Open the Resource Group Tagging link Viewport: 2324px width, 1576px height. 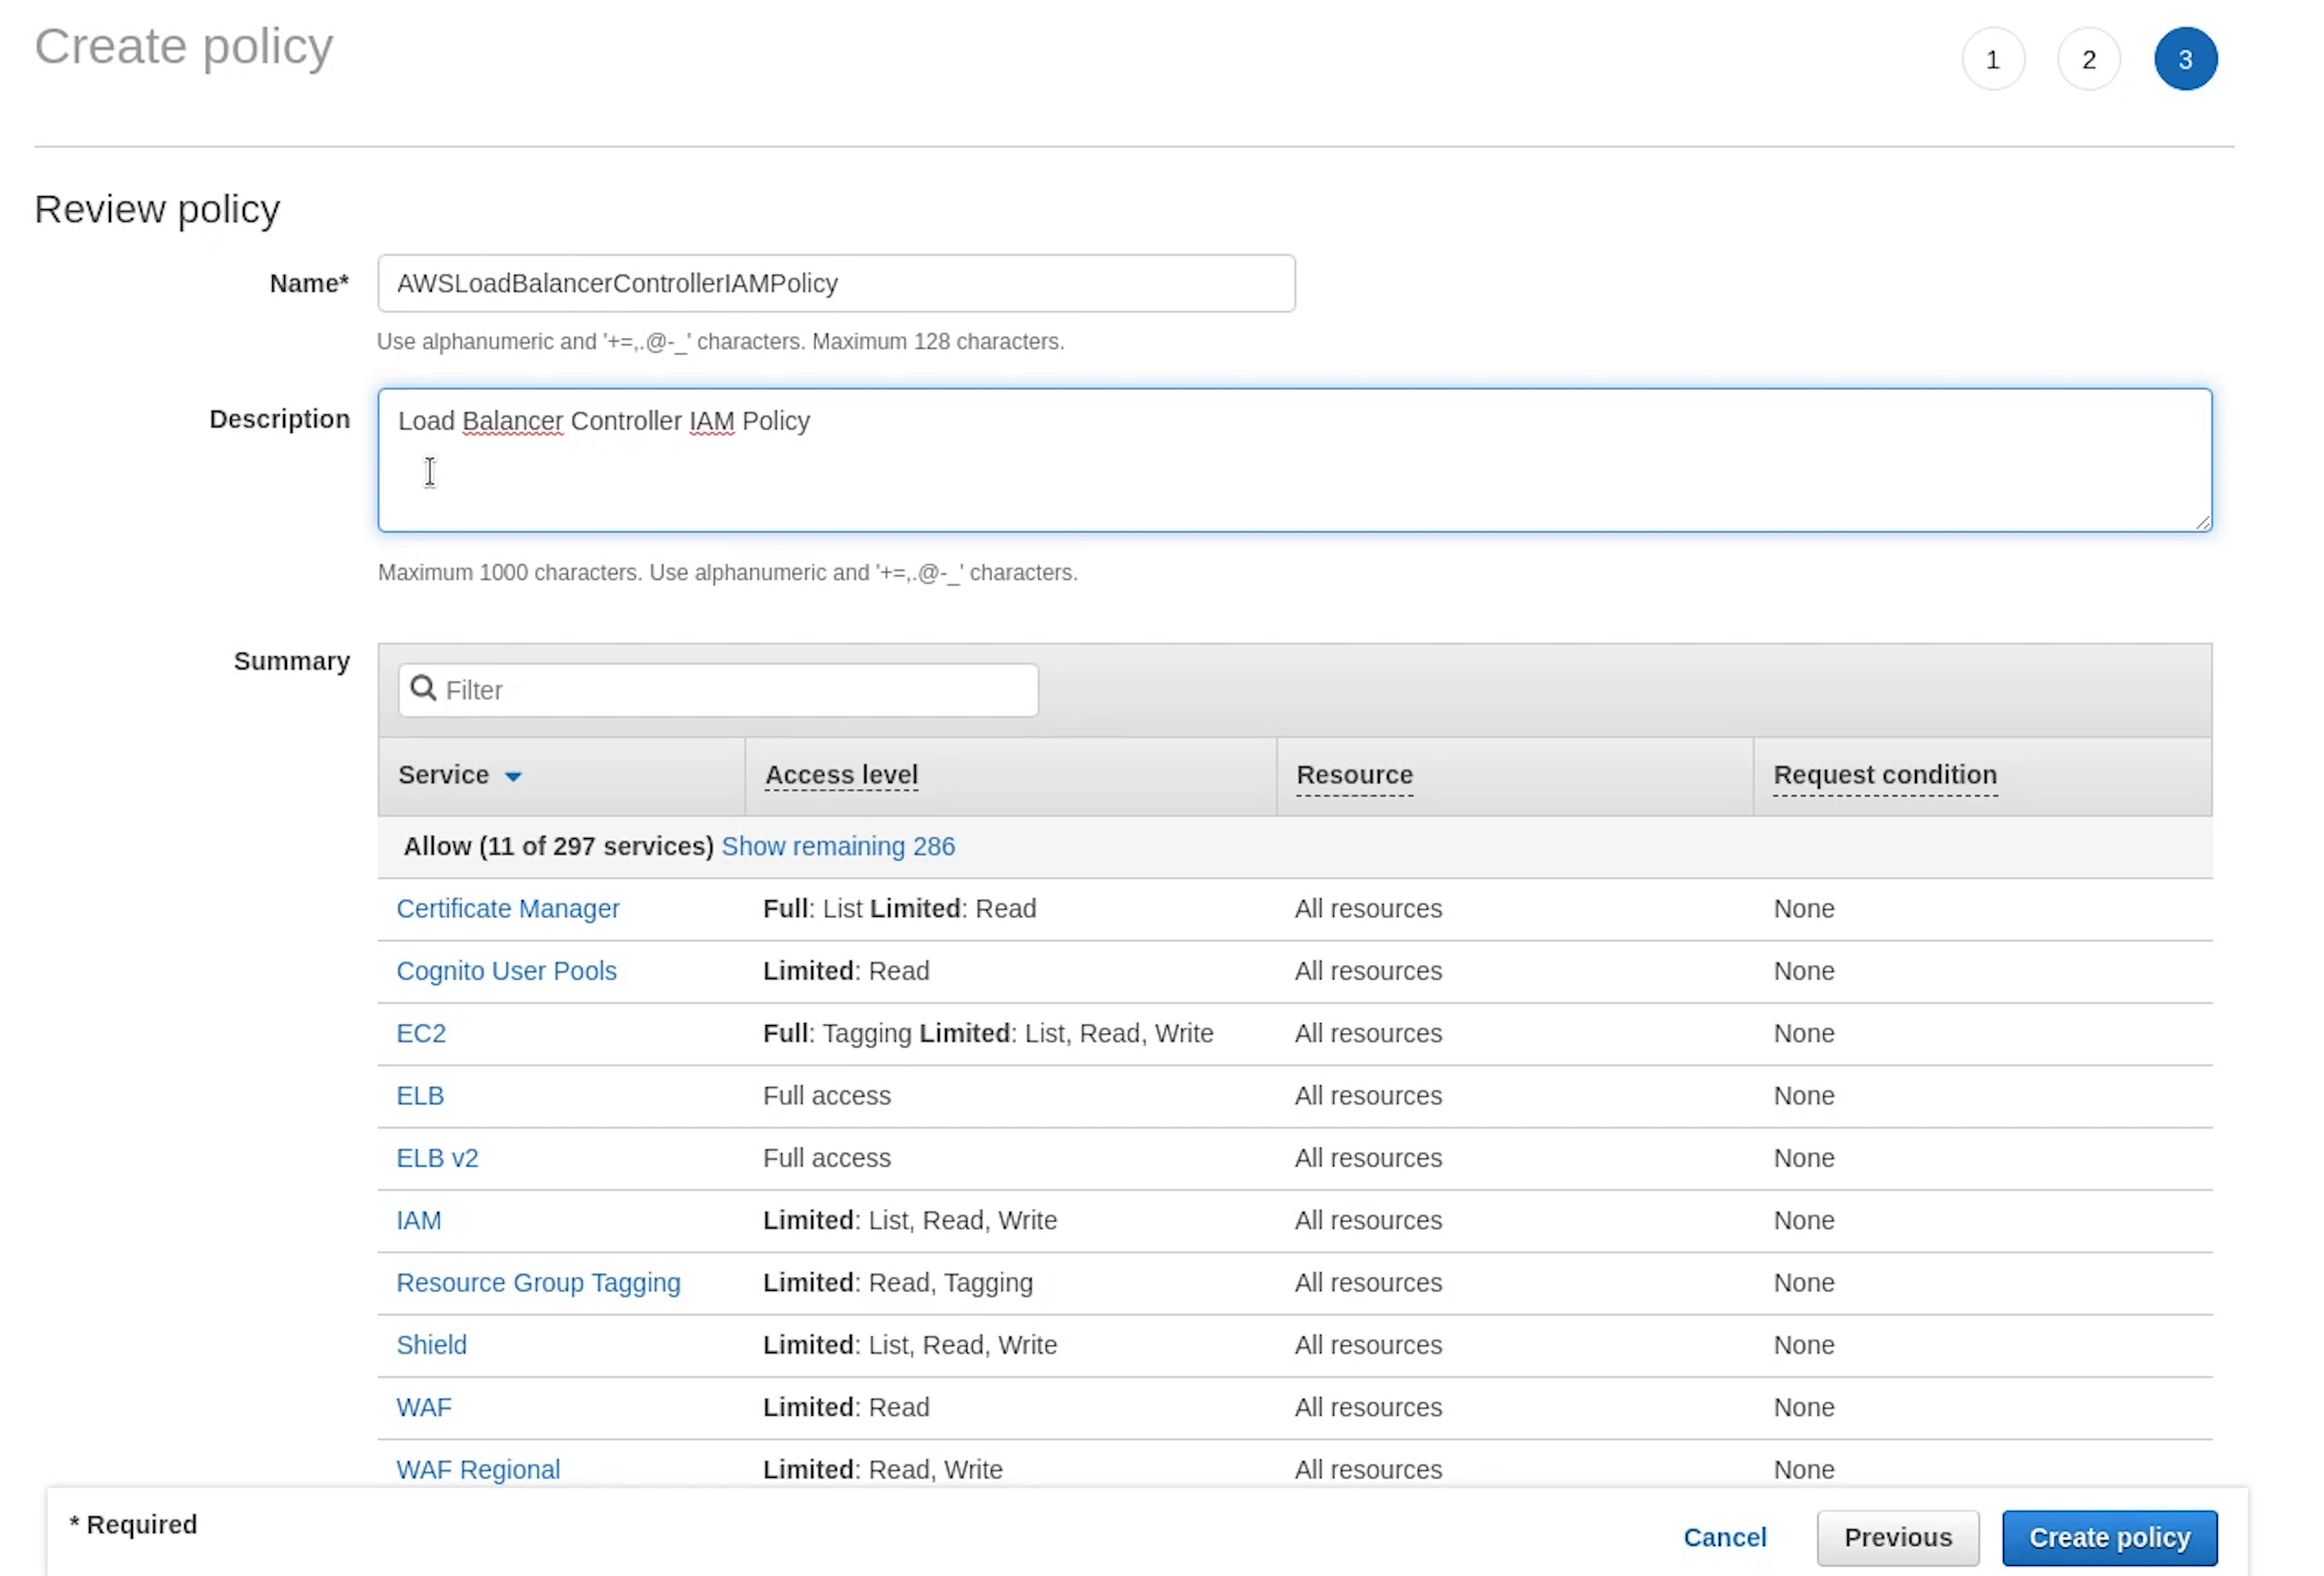tap(538, 1282)
